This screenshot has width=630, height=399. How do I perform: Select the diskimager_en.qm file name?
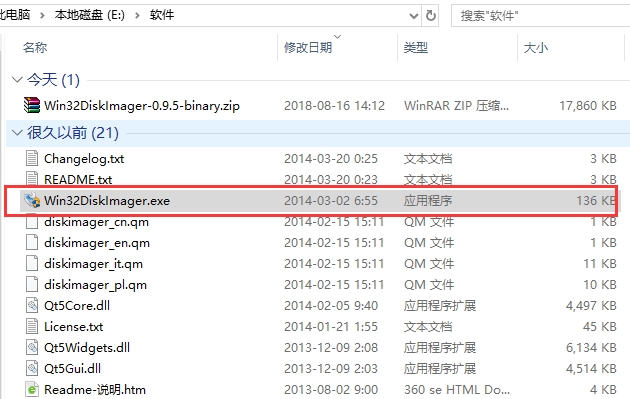(97, 243)
